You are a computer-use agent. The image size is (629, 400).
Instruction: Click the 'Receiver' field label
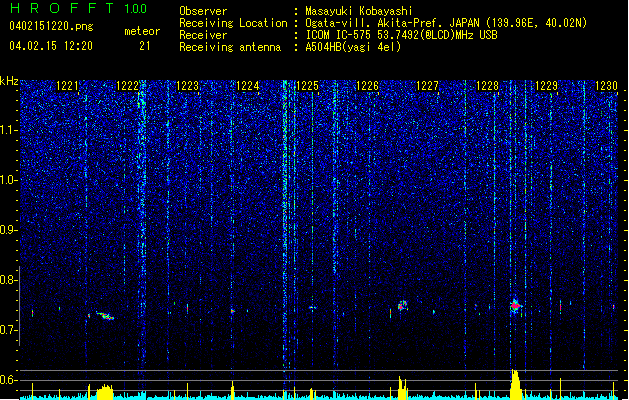pyautogui.click(x=203, y=35)
